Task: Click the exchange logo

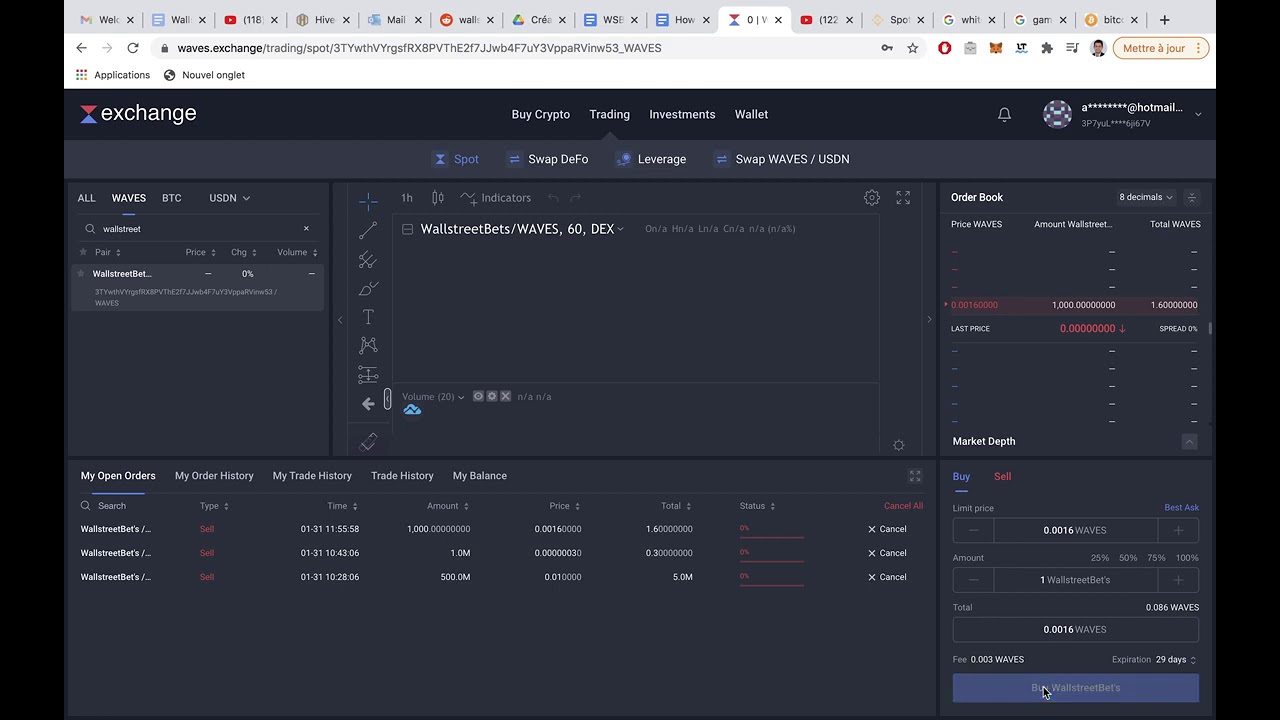Action: coord(138,114)
